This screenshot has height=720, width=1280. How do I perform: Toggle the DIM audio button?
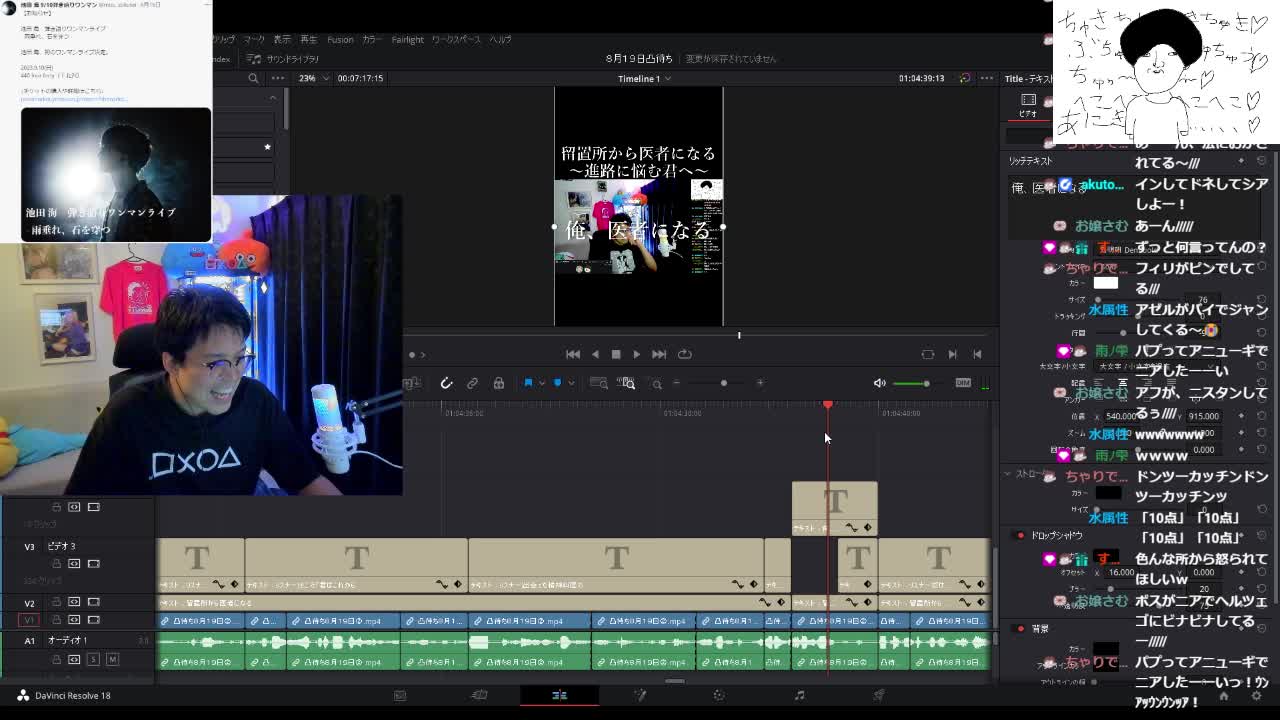[963, 383]
